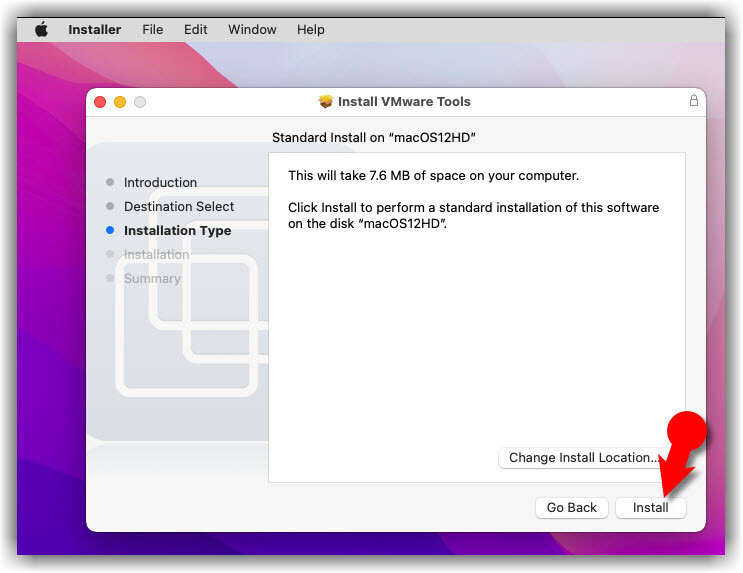Close the Install VMware Tools window
The height and width of the screenshot is (573, 743).
coord(100,102)
